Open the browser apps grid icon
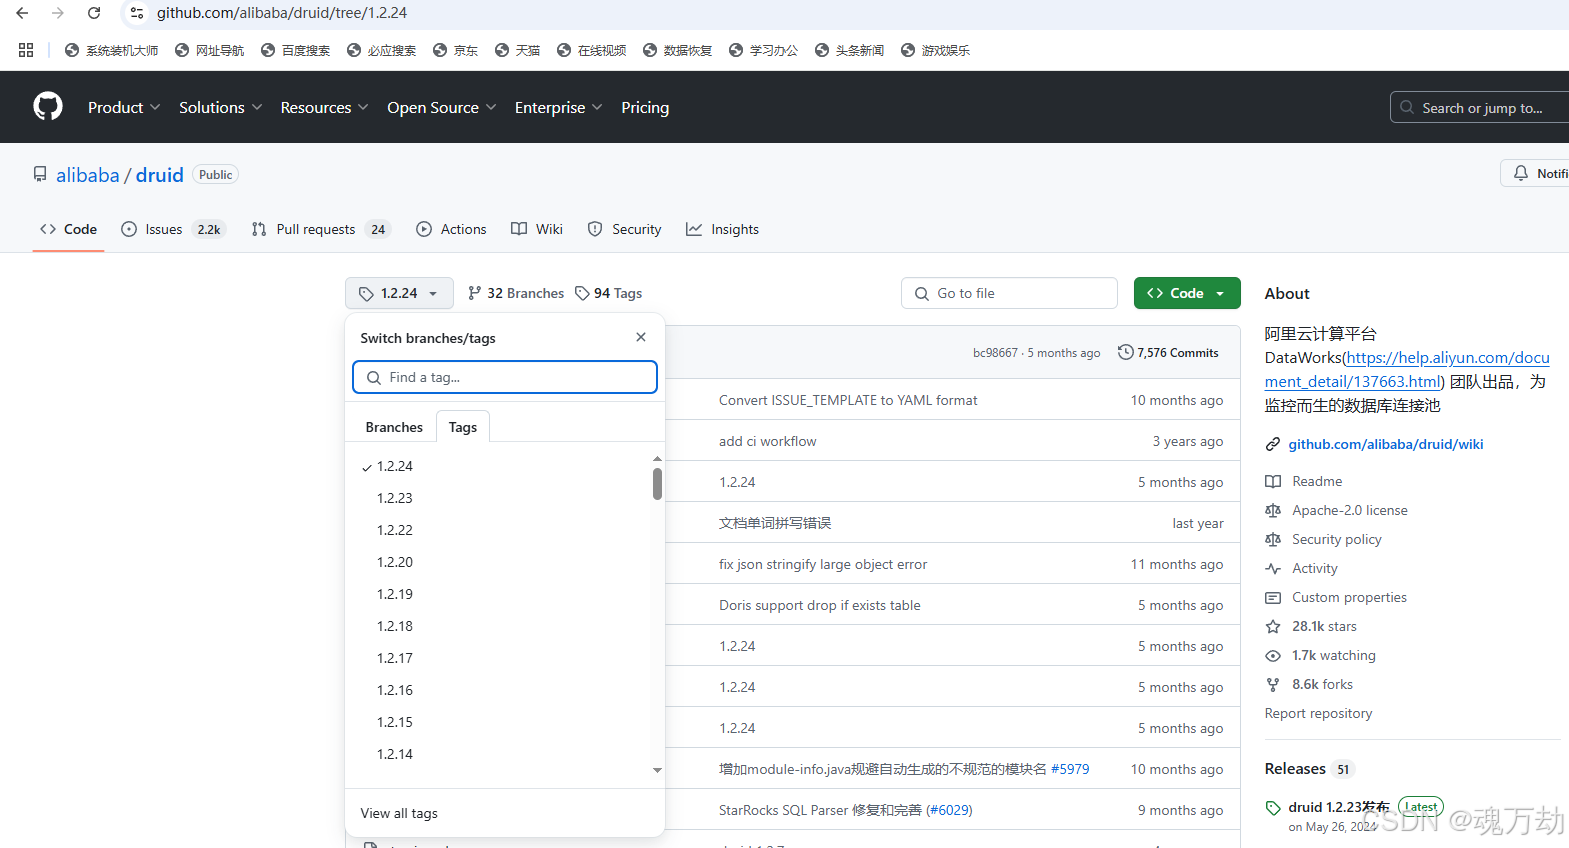The width and height of the screenshot is (1569, 848). [x=26, y=50]
